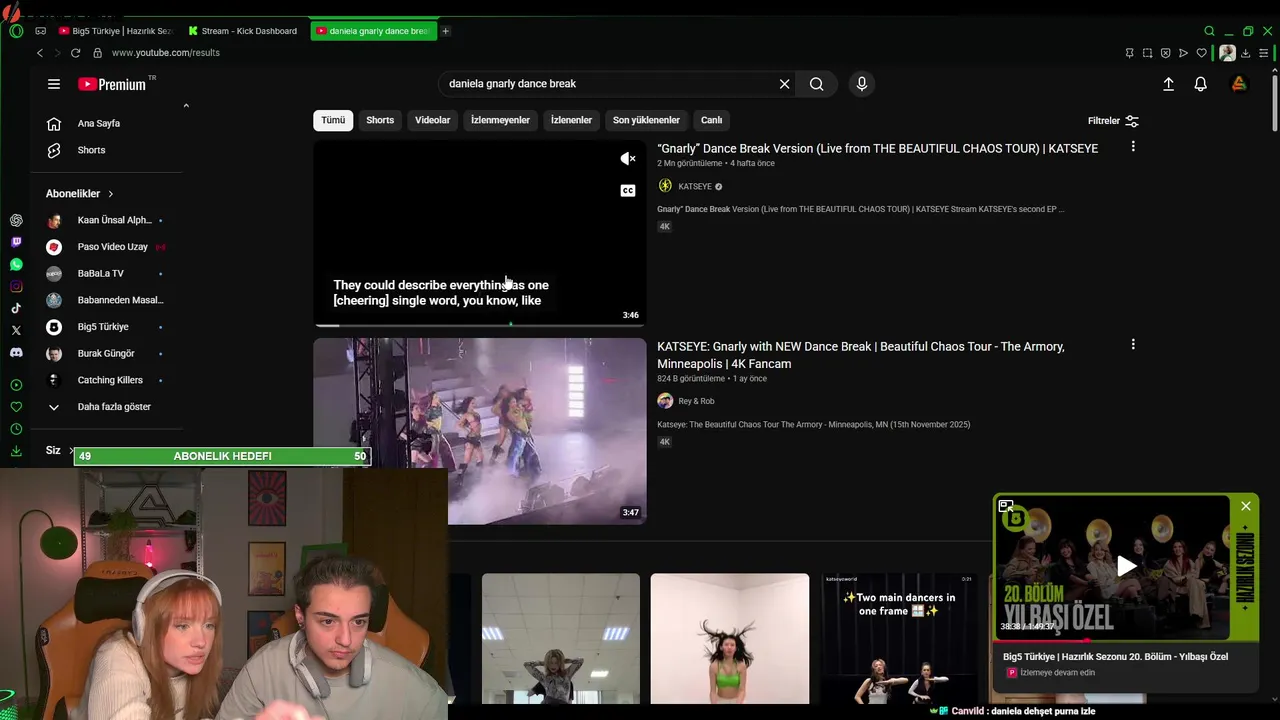
Task: Reload the current page
Action: click(75, 53)
